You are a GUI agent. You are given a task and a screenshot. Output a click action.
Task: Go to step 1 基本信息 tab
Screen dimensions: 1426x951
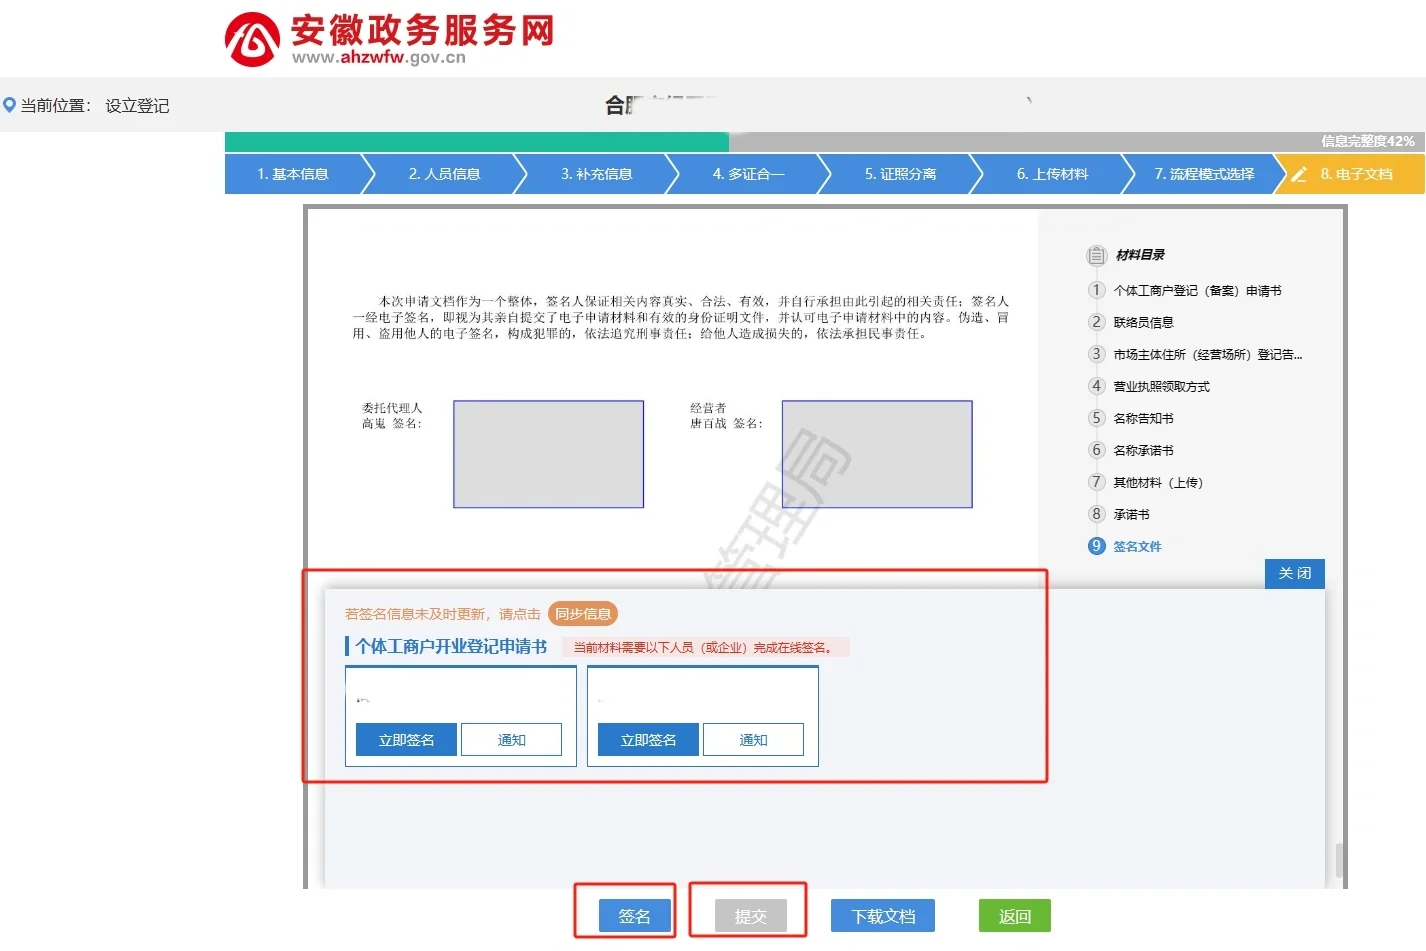292,174
